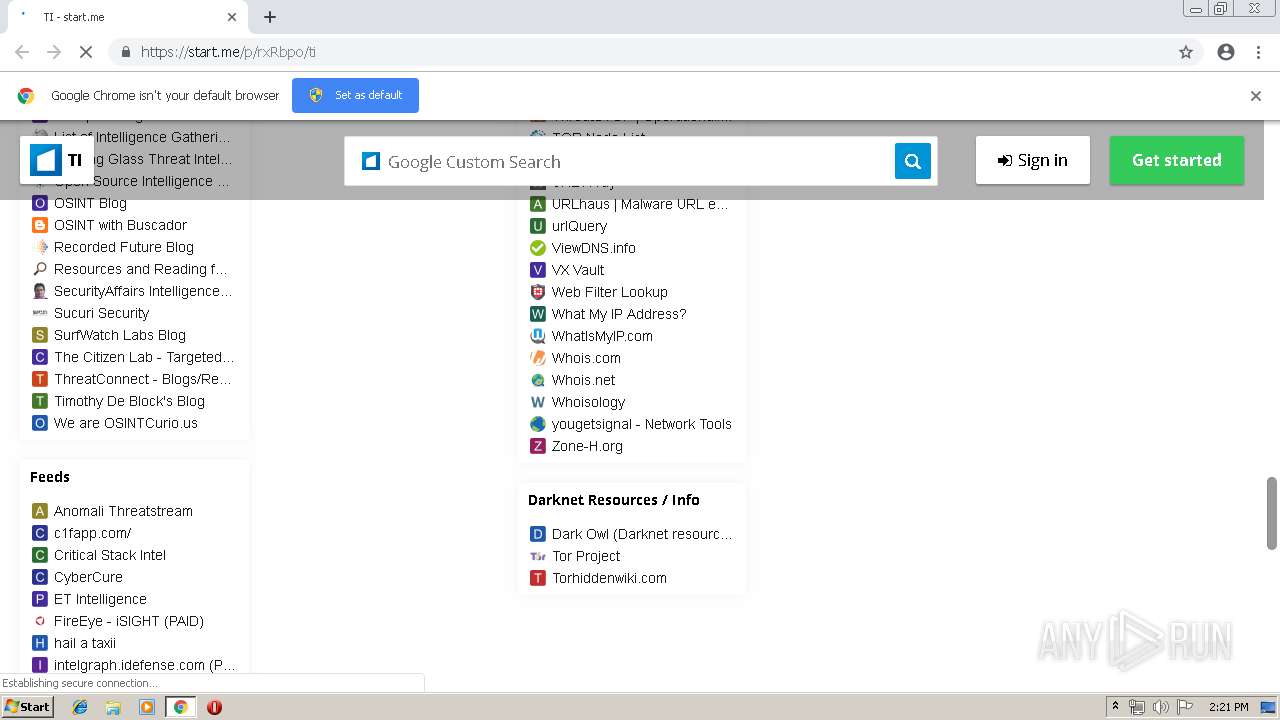The height and width of the screenshot is (720, 1280).
Task: Open Chrome profile avatar icon
Action: coord(1226,52)
